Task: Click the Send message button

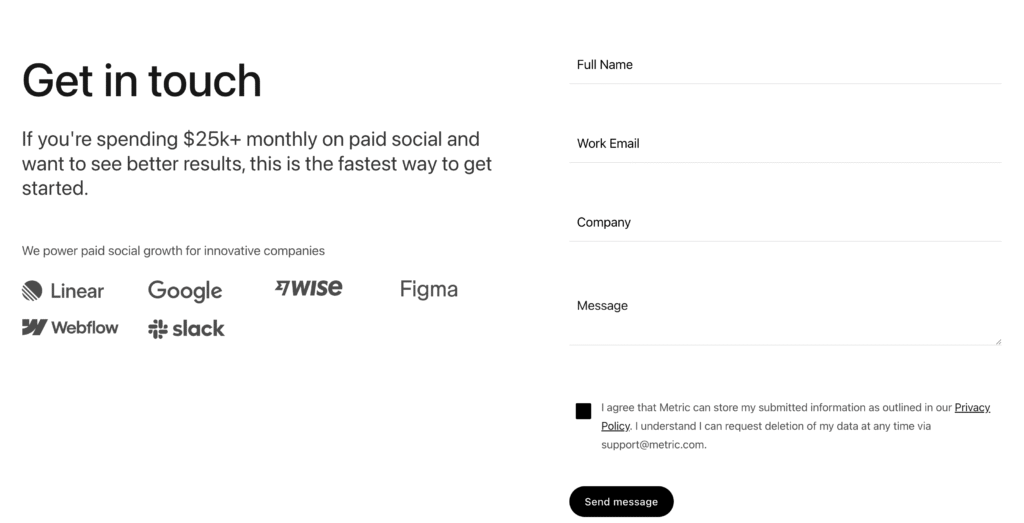Action: 621,501
